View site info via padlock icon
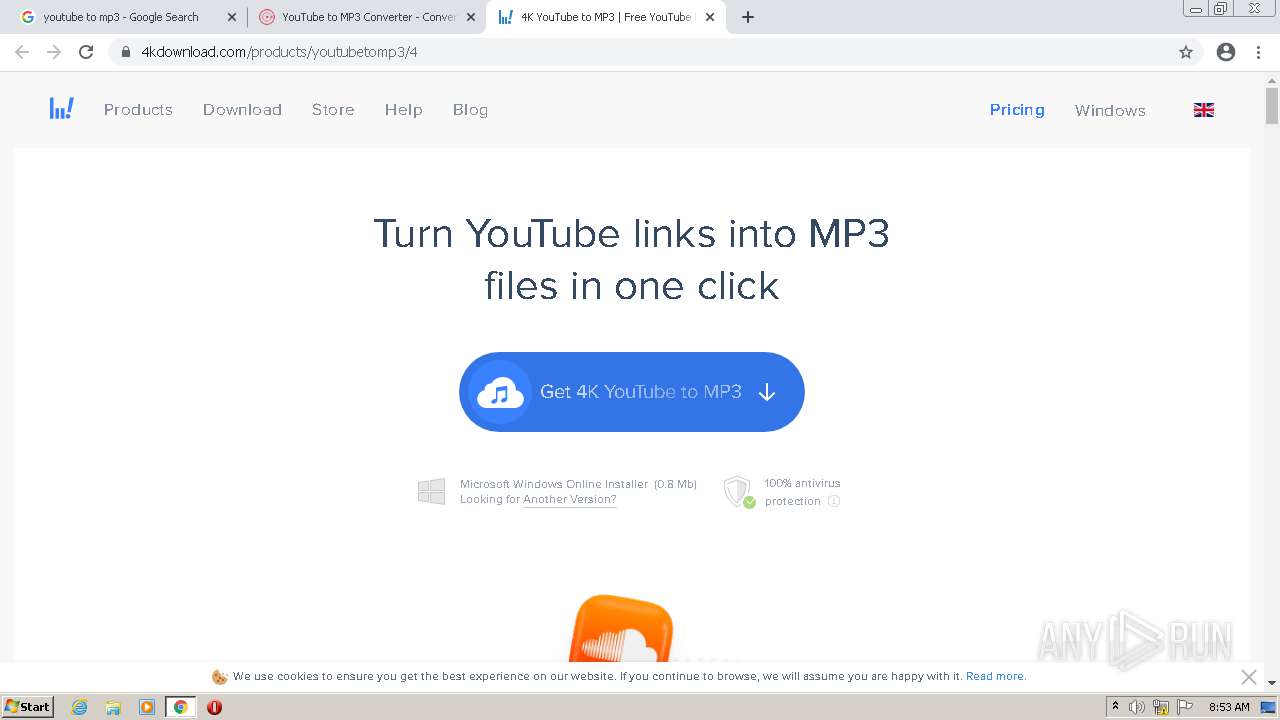1280x720 pixels. [x=126, y=52]
